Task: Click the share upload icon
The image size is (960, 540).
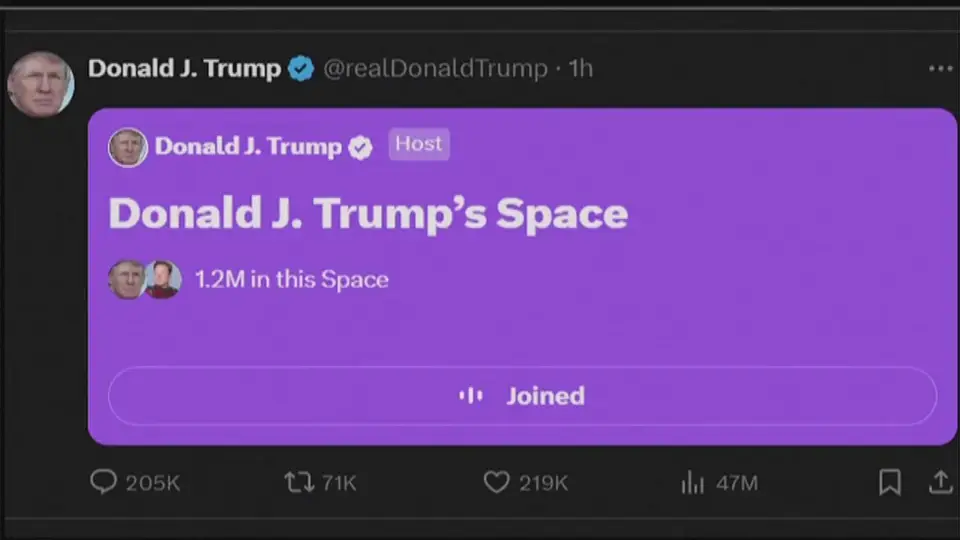Action: (940, 482)
